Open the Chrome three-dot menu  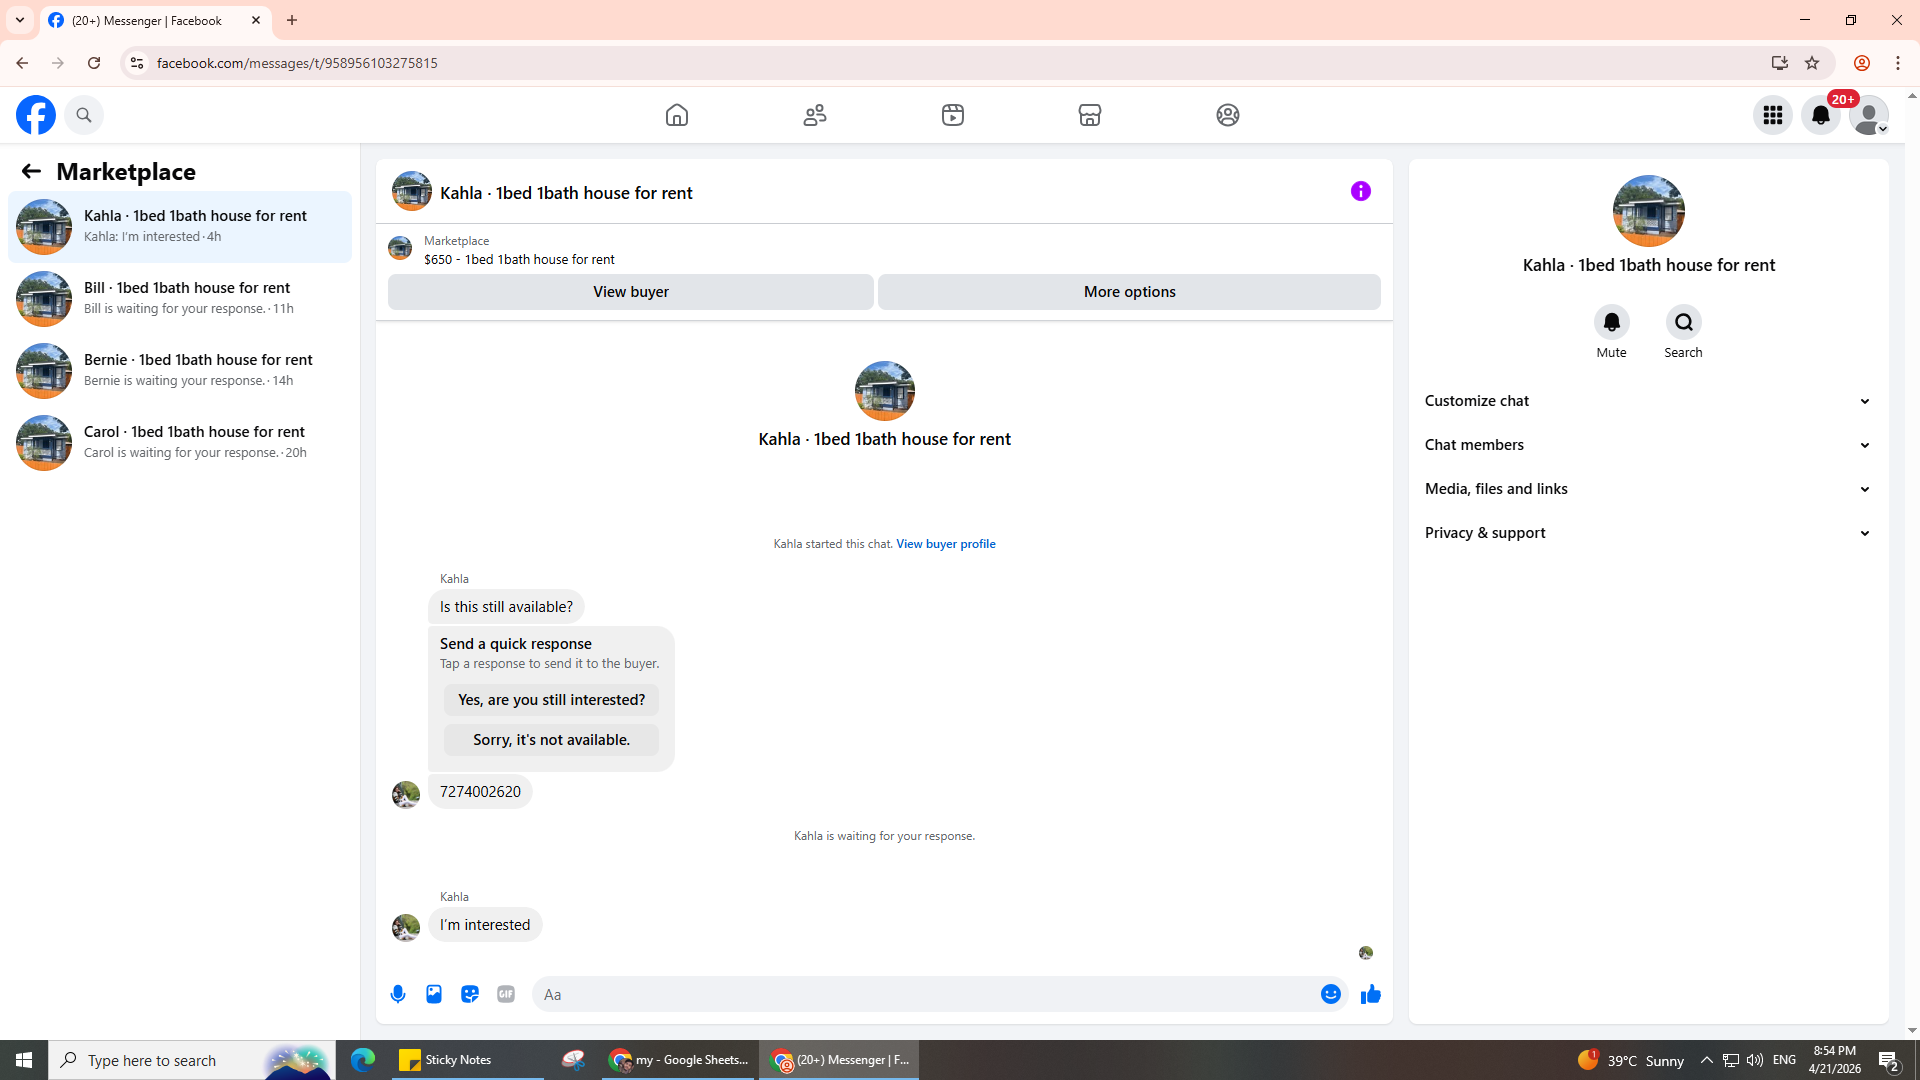(x=1898, y=63)
